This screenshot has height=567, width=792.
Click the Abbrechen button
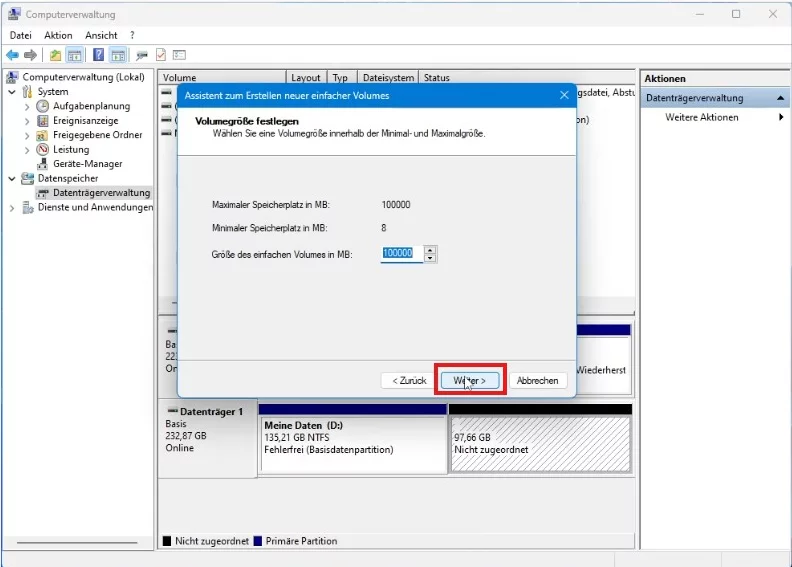click(537, 381)
